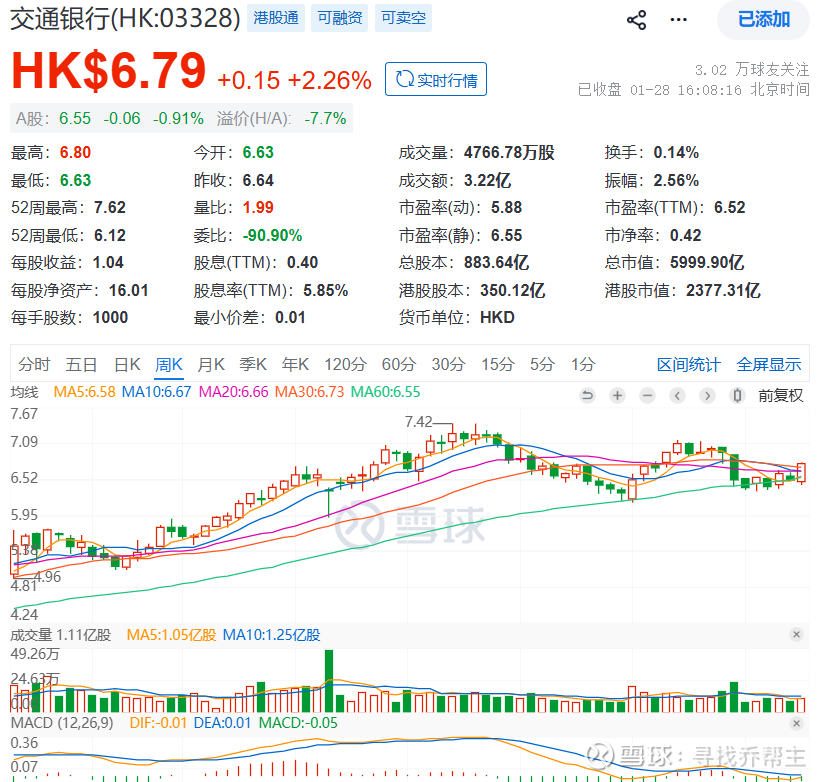Refresh with 实时行情 button
The width and height of the screenshot is (830, 782).
click(436, 79)
